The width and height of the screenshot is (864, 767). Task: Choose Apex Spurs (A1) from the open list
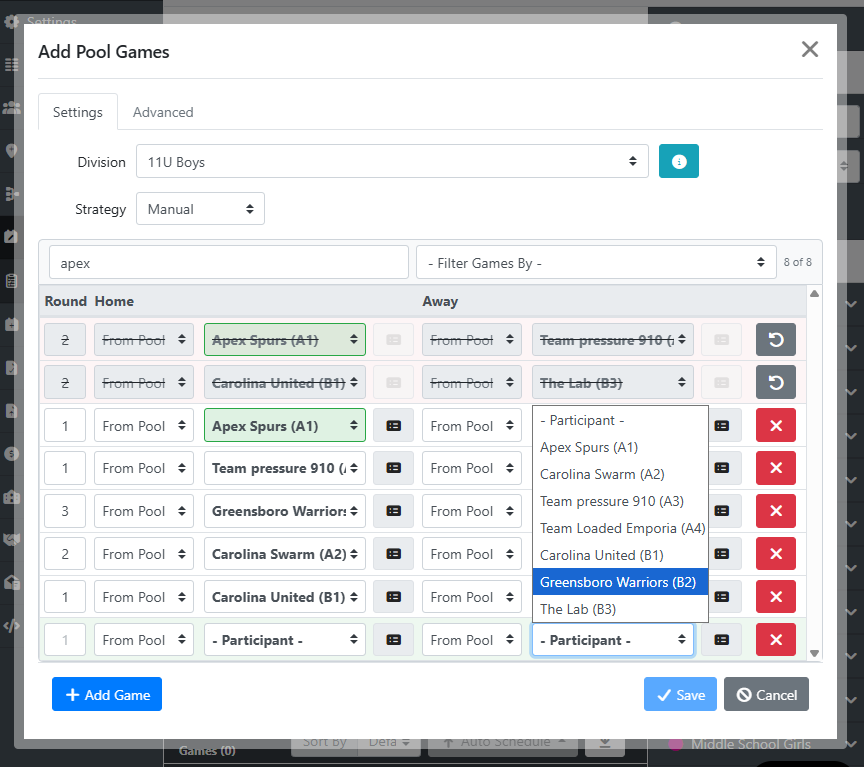(x=620, y=447)
